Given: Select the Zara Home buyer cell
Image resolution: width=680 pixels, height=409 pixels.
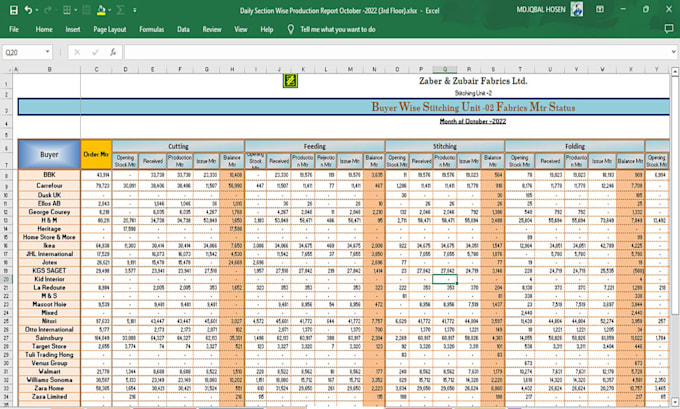Looking at the screenshot, I should pyautogui.click(x=49, y=388).
